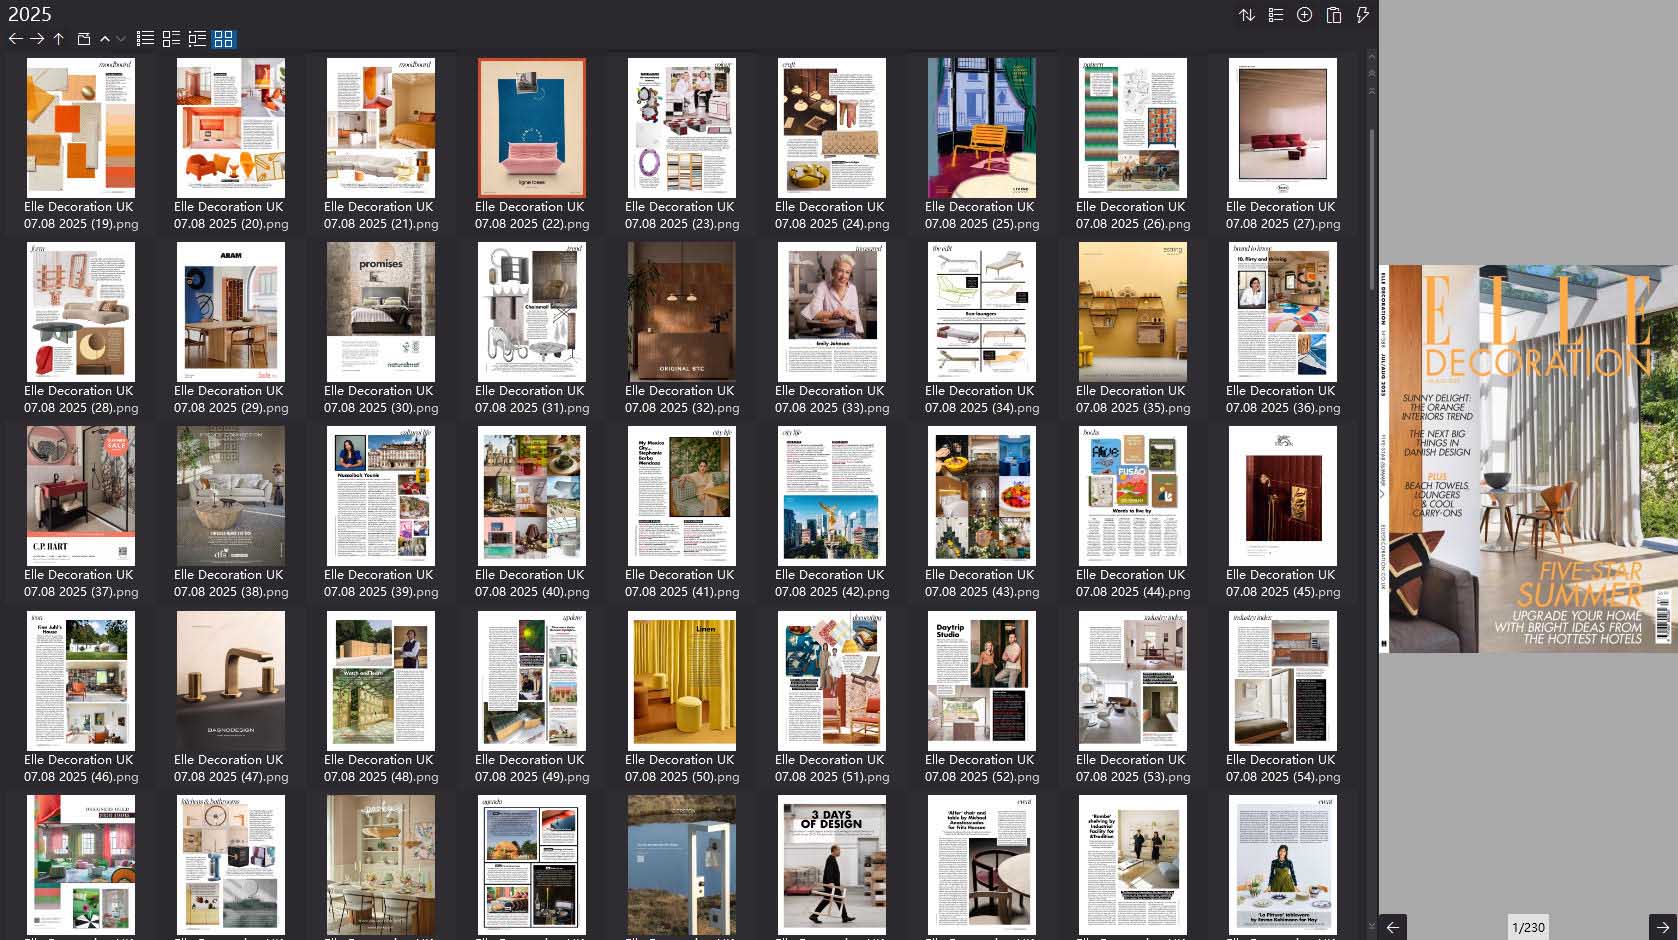Click the lightning quick-actions icon
This screenshot has width=1678, height=940.
tap(1361, 15)
